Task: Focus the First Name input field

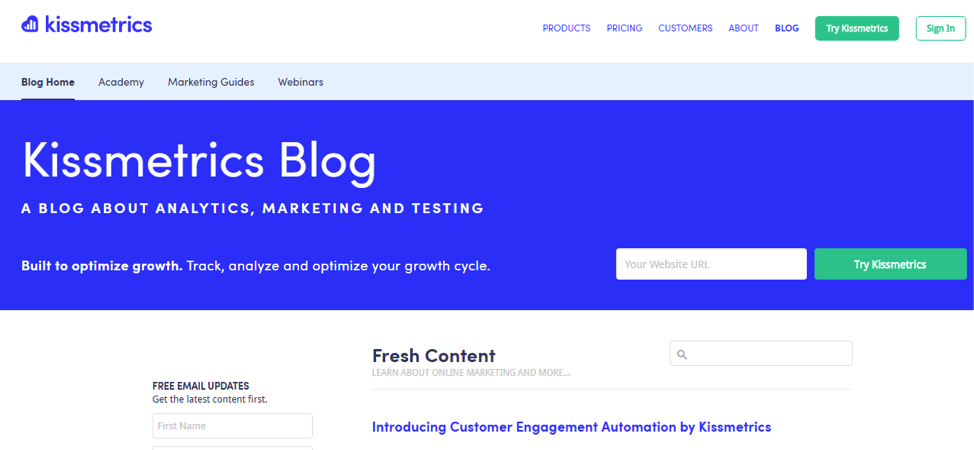Action: (232, 426)
